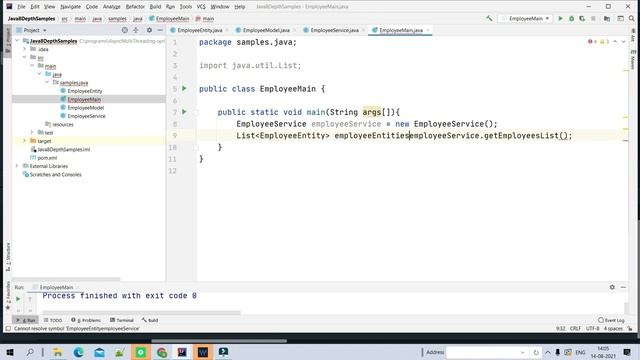Click the Run console horizontal scrollbar
The height and width of the screenshot is (360, 640).
141,313
